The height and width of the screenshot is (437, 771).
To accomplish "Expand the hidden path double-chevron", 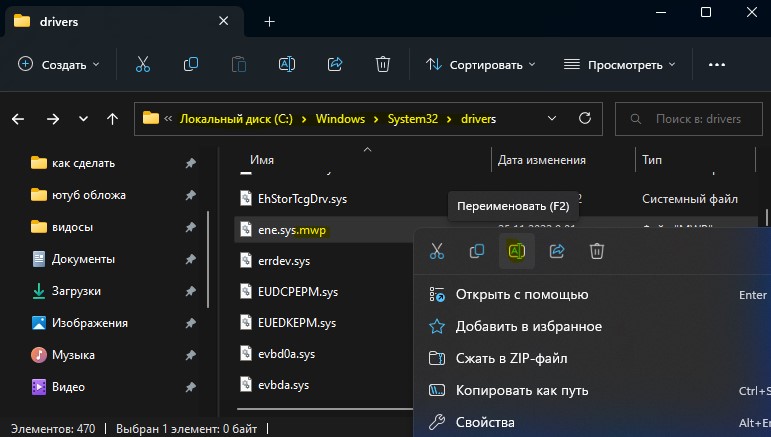I will (168, 118).
